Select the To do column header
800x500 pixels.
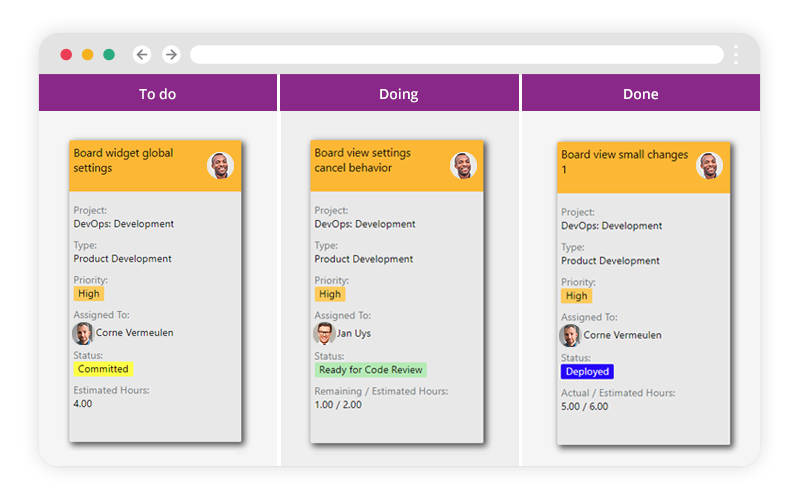point(158,93)
